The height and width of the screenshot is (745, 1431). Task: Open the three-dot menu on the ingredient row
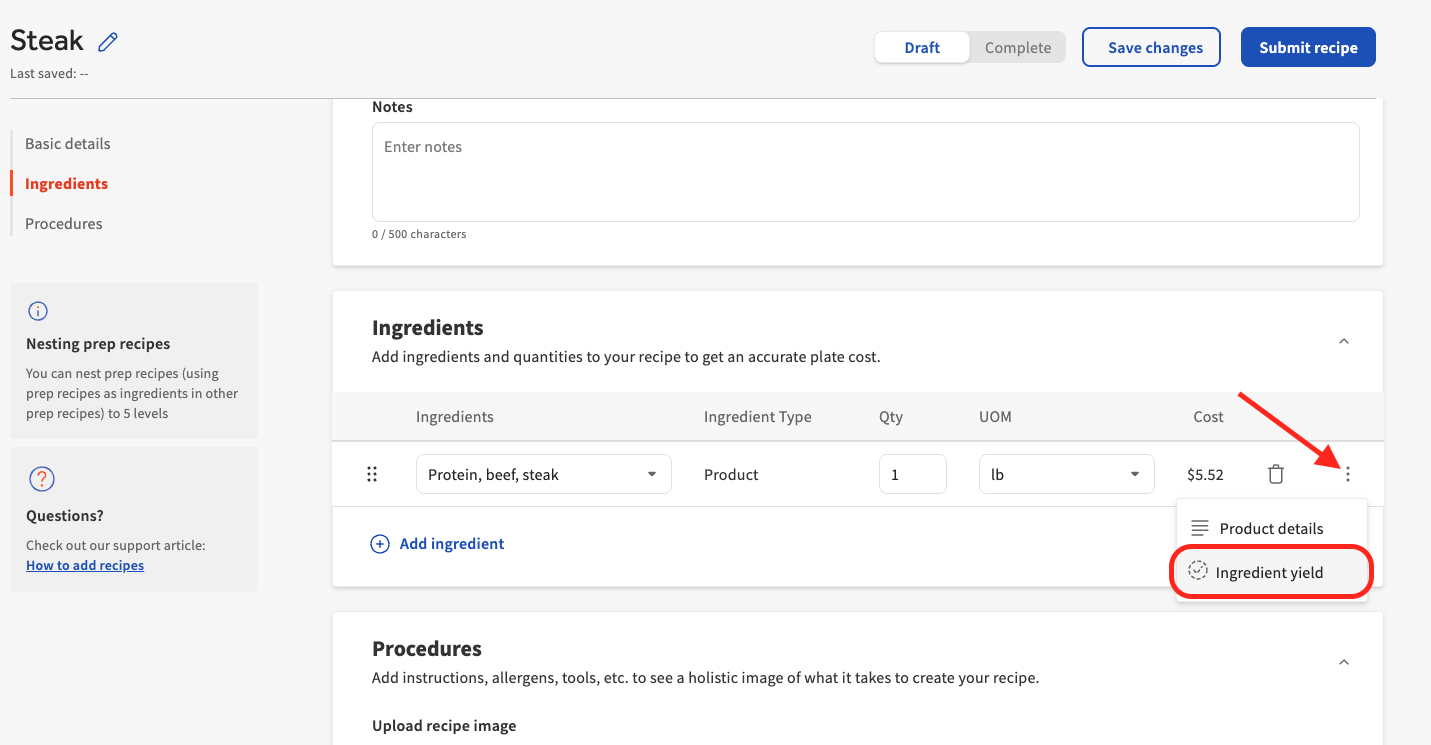[1347, 473]
